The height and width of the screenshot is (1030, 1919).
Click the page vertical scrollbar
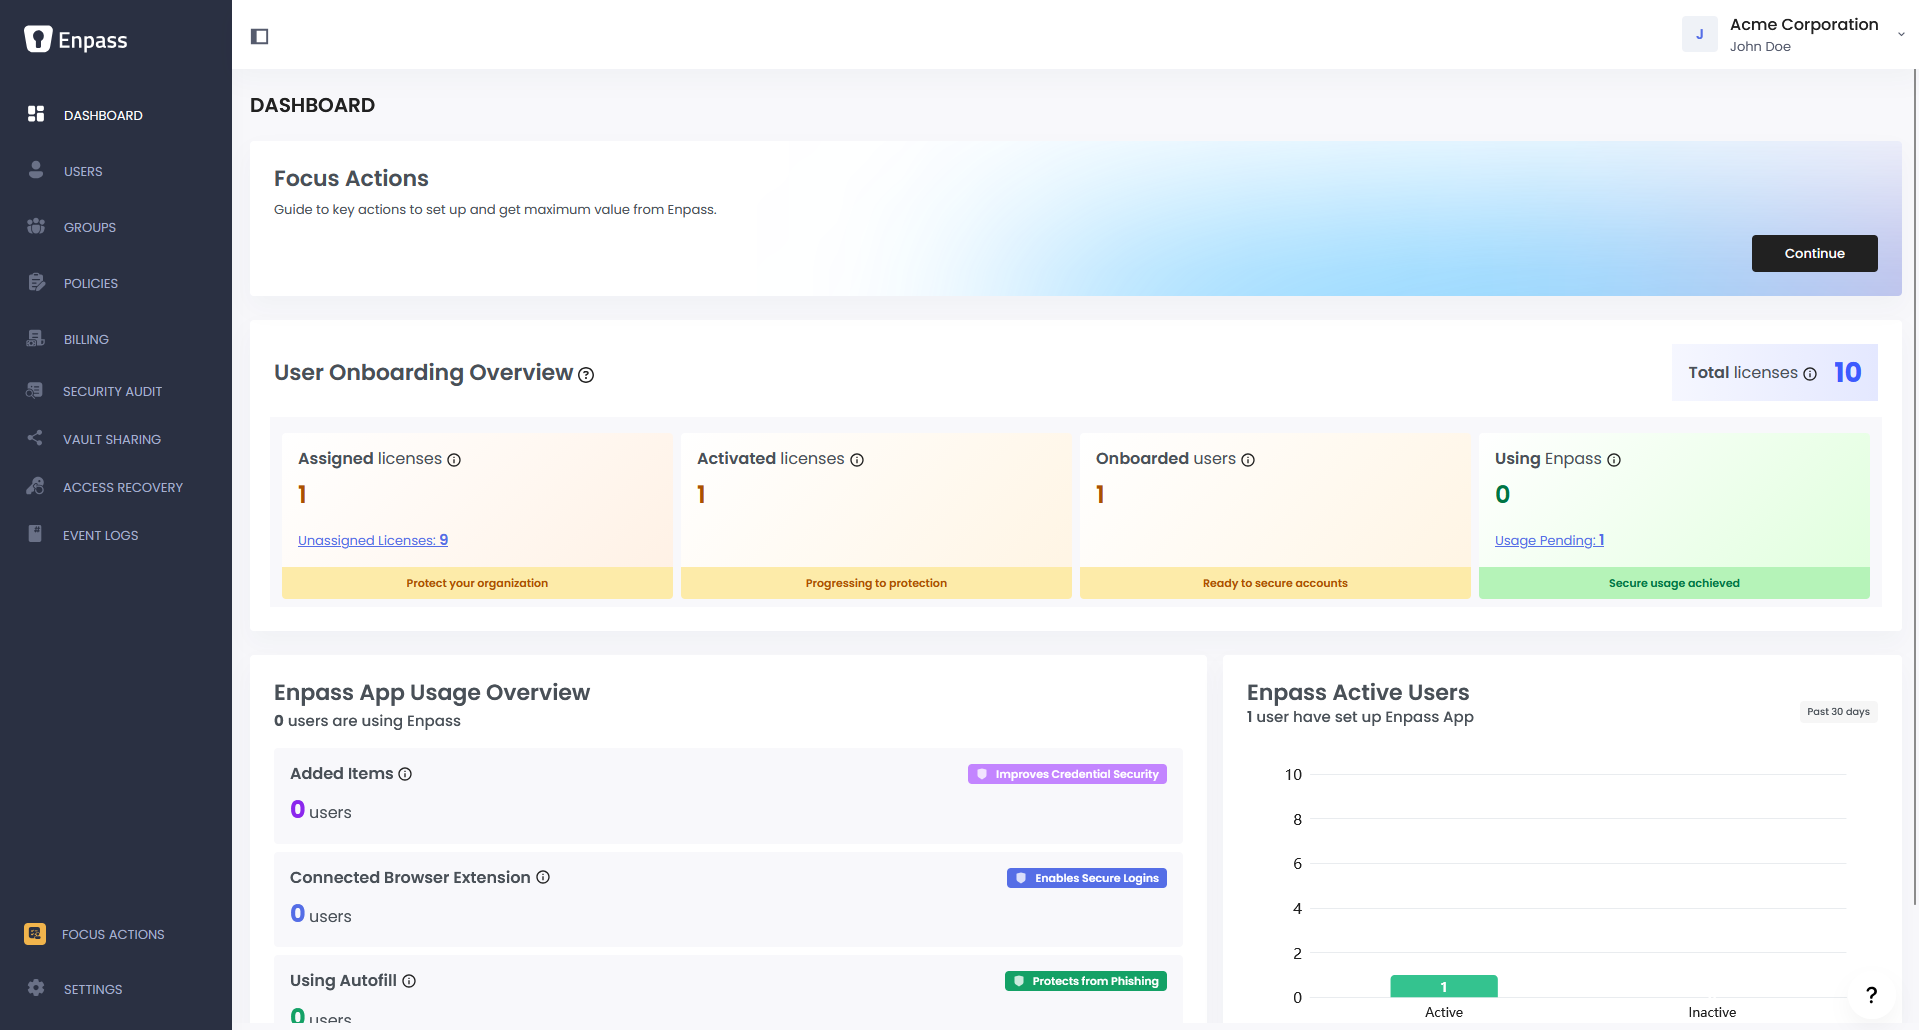(1915, 485)
